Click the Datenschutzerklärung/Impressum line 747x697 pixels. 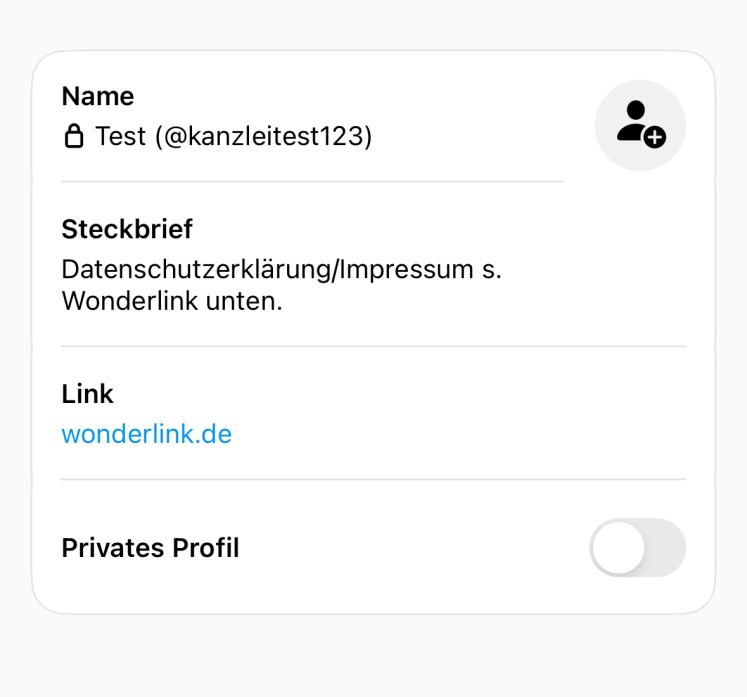[280, 270]
